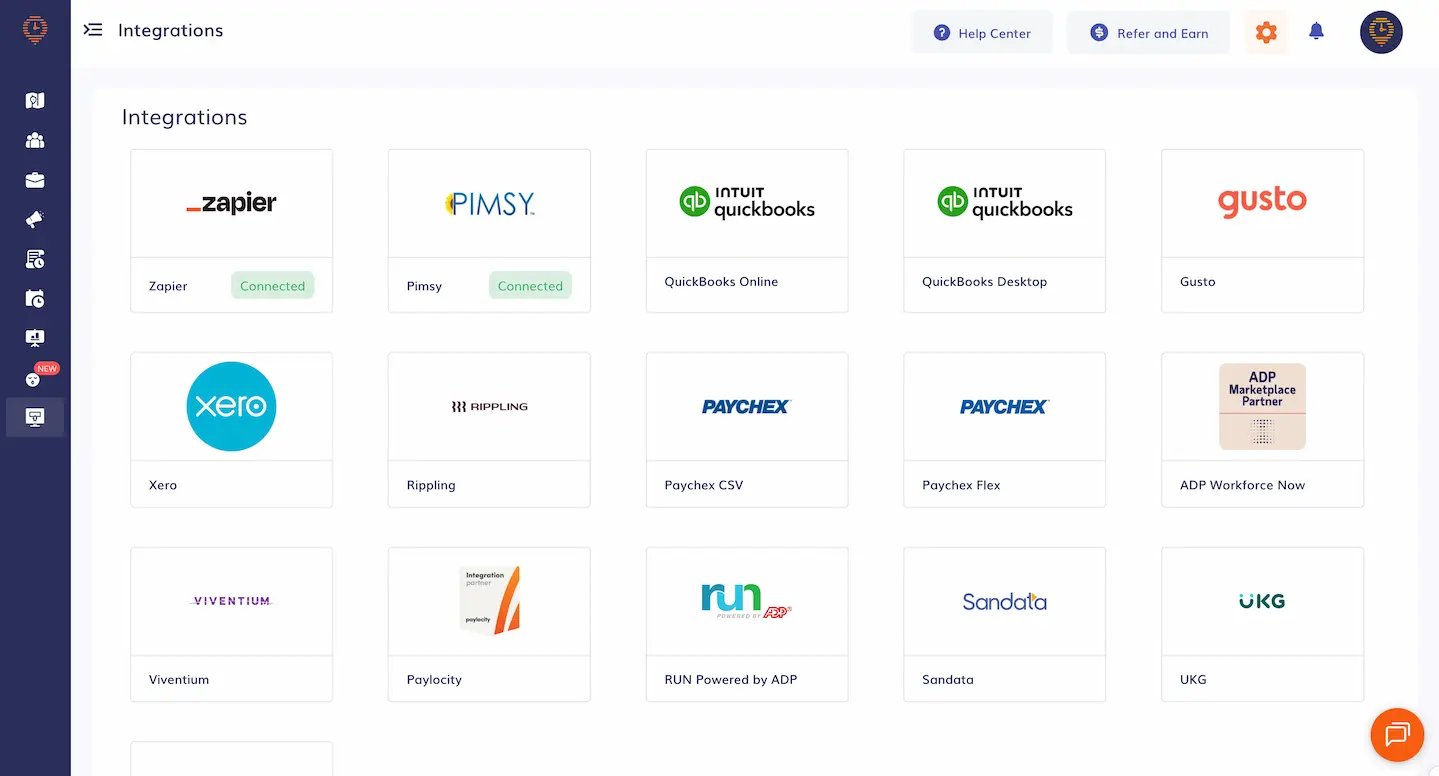Click the Sandata logo
The width and height of the screenshot is (1439, 776).
[x=1005, y=602]
